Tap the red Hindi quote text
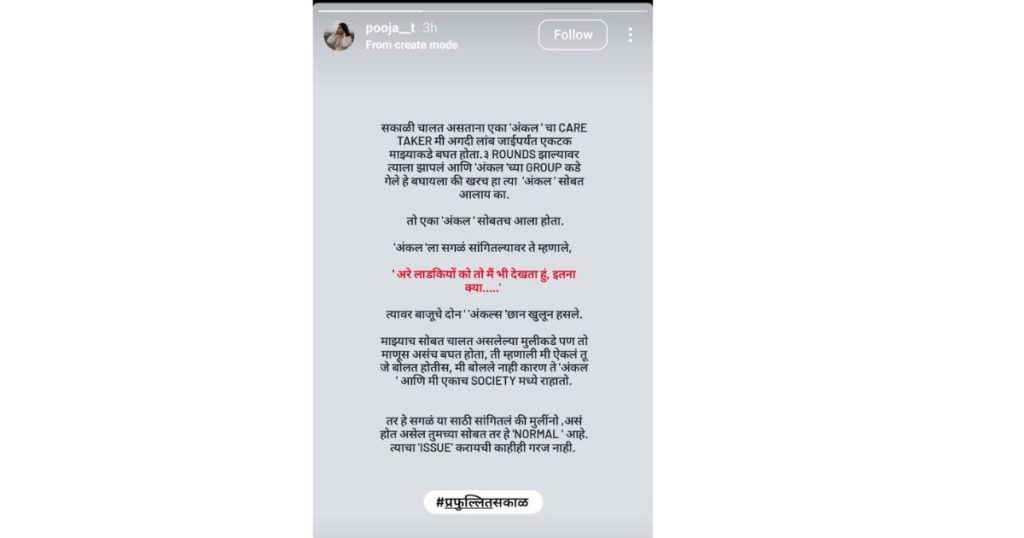 483,281
